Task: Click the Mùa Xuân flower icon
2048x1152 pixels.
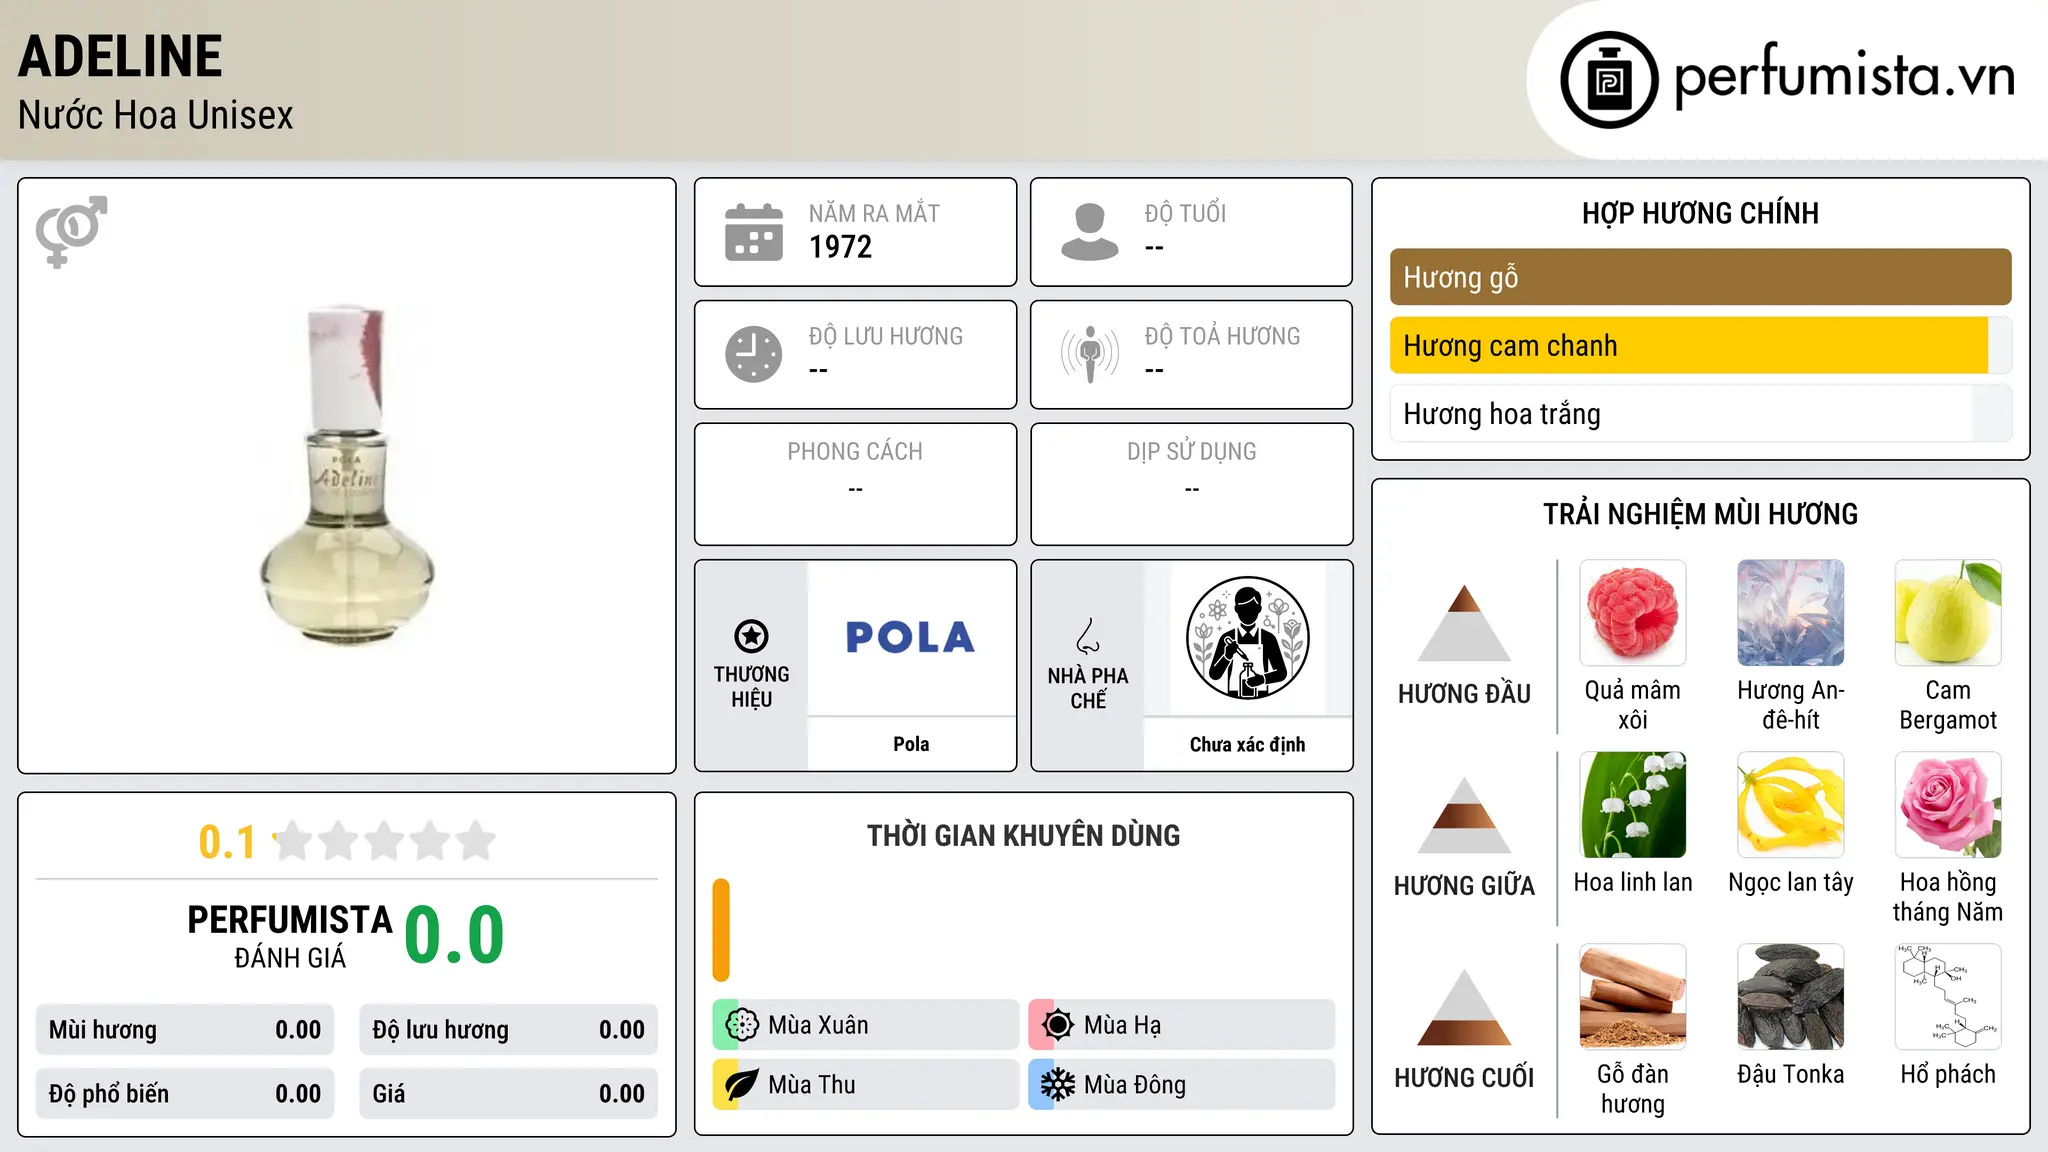Action: coord(742,1025)
